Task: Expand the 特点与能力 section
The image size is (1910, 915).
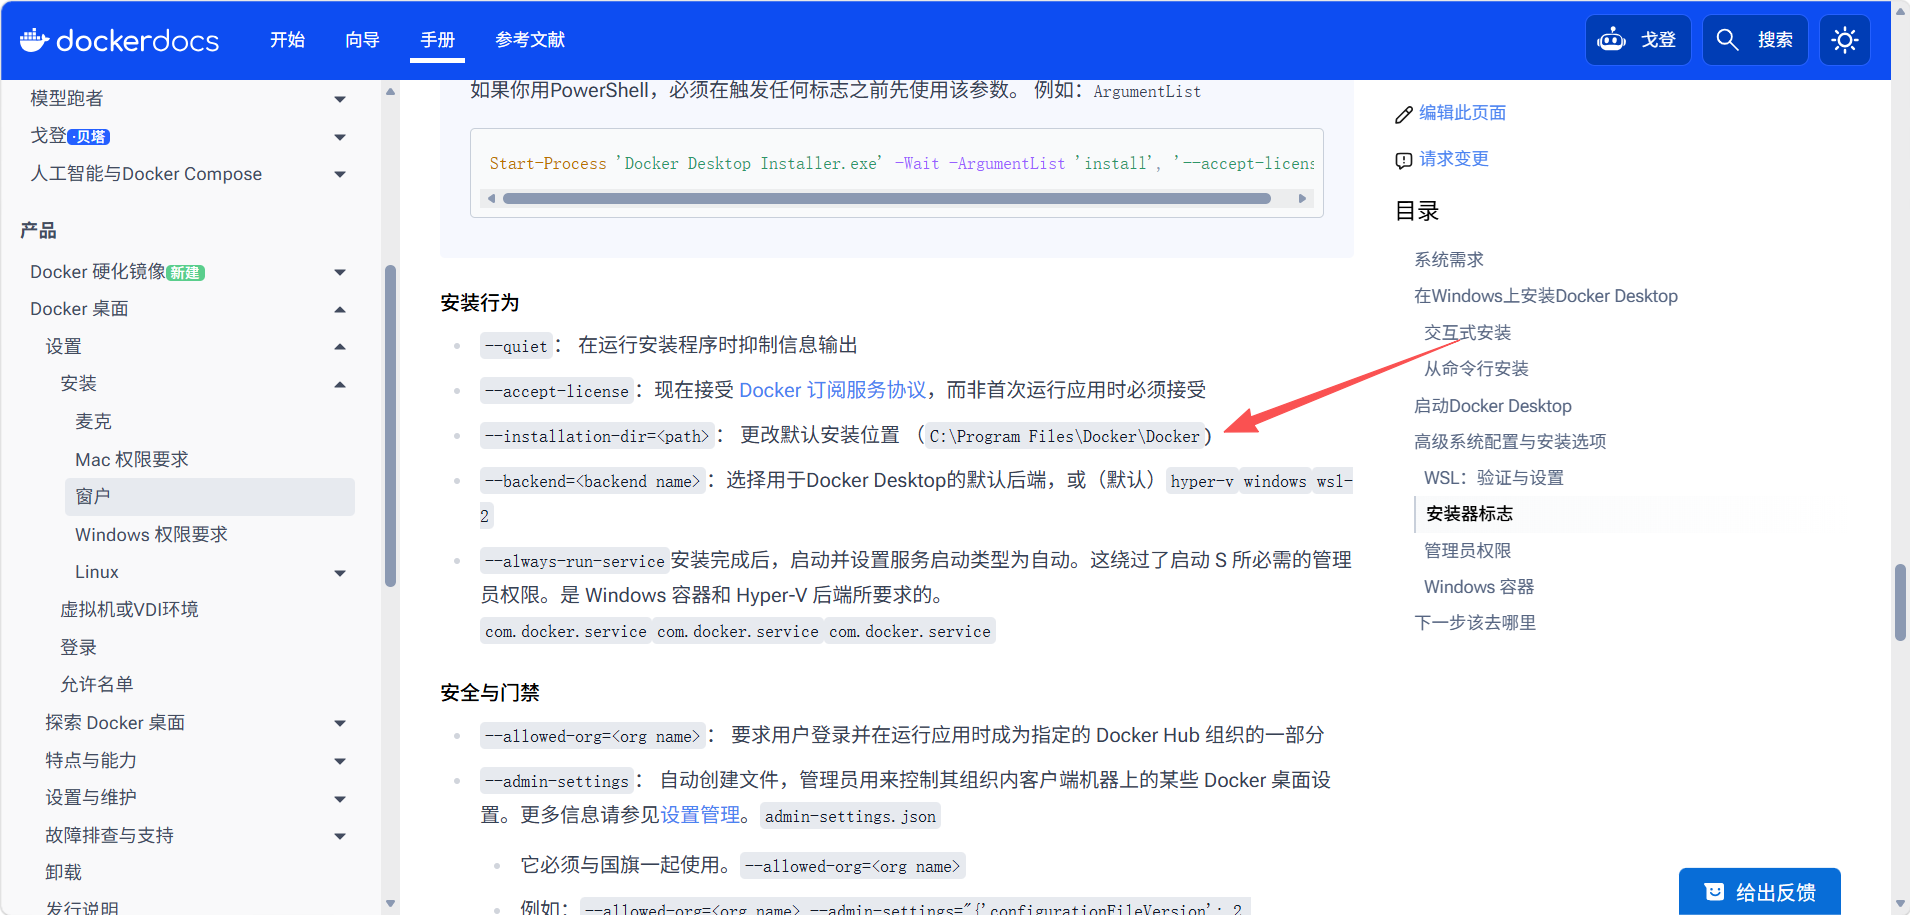Action: [x=340, y=761]
